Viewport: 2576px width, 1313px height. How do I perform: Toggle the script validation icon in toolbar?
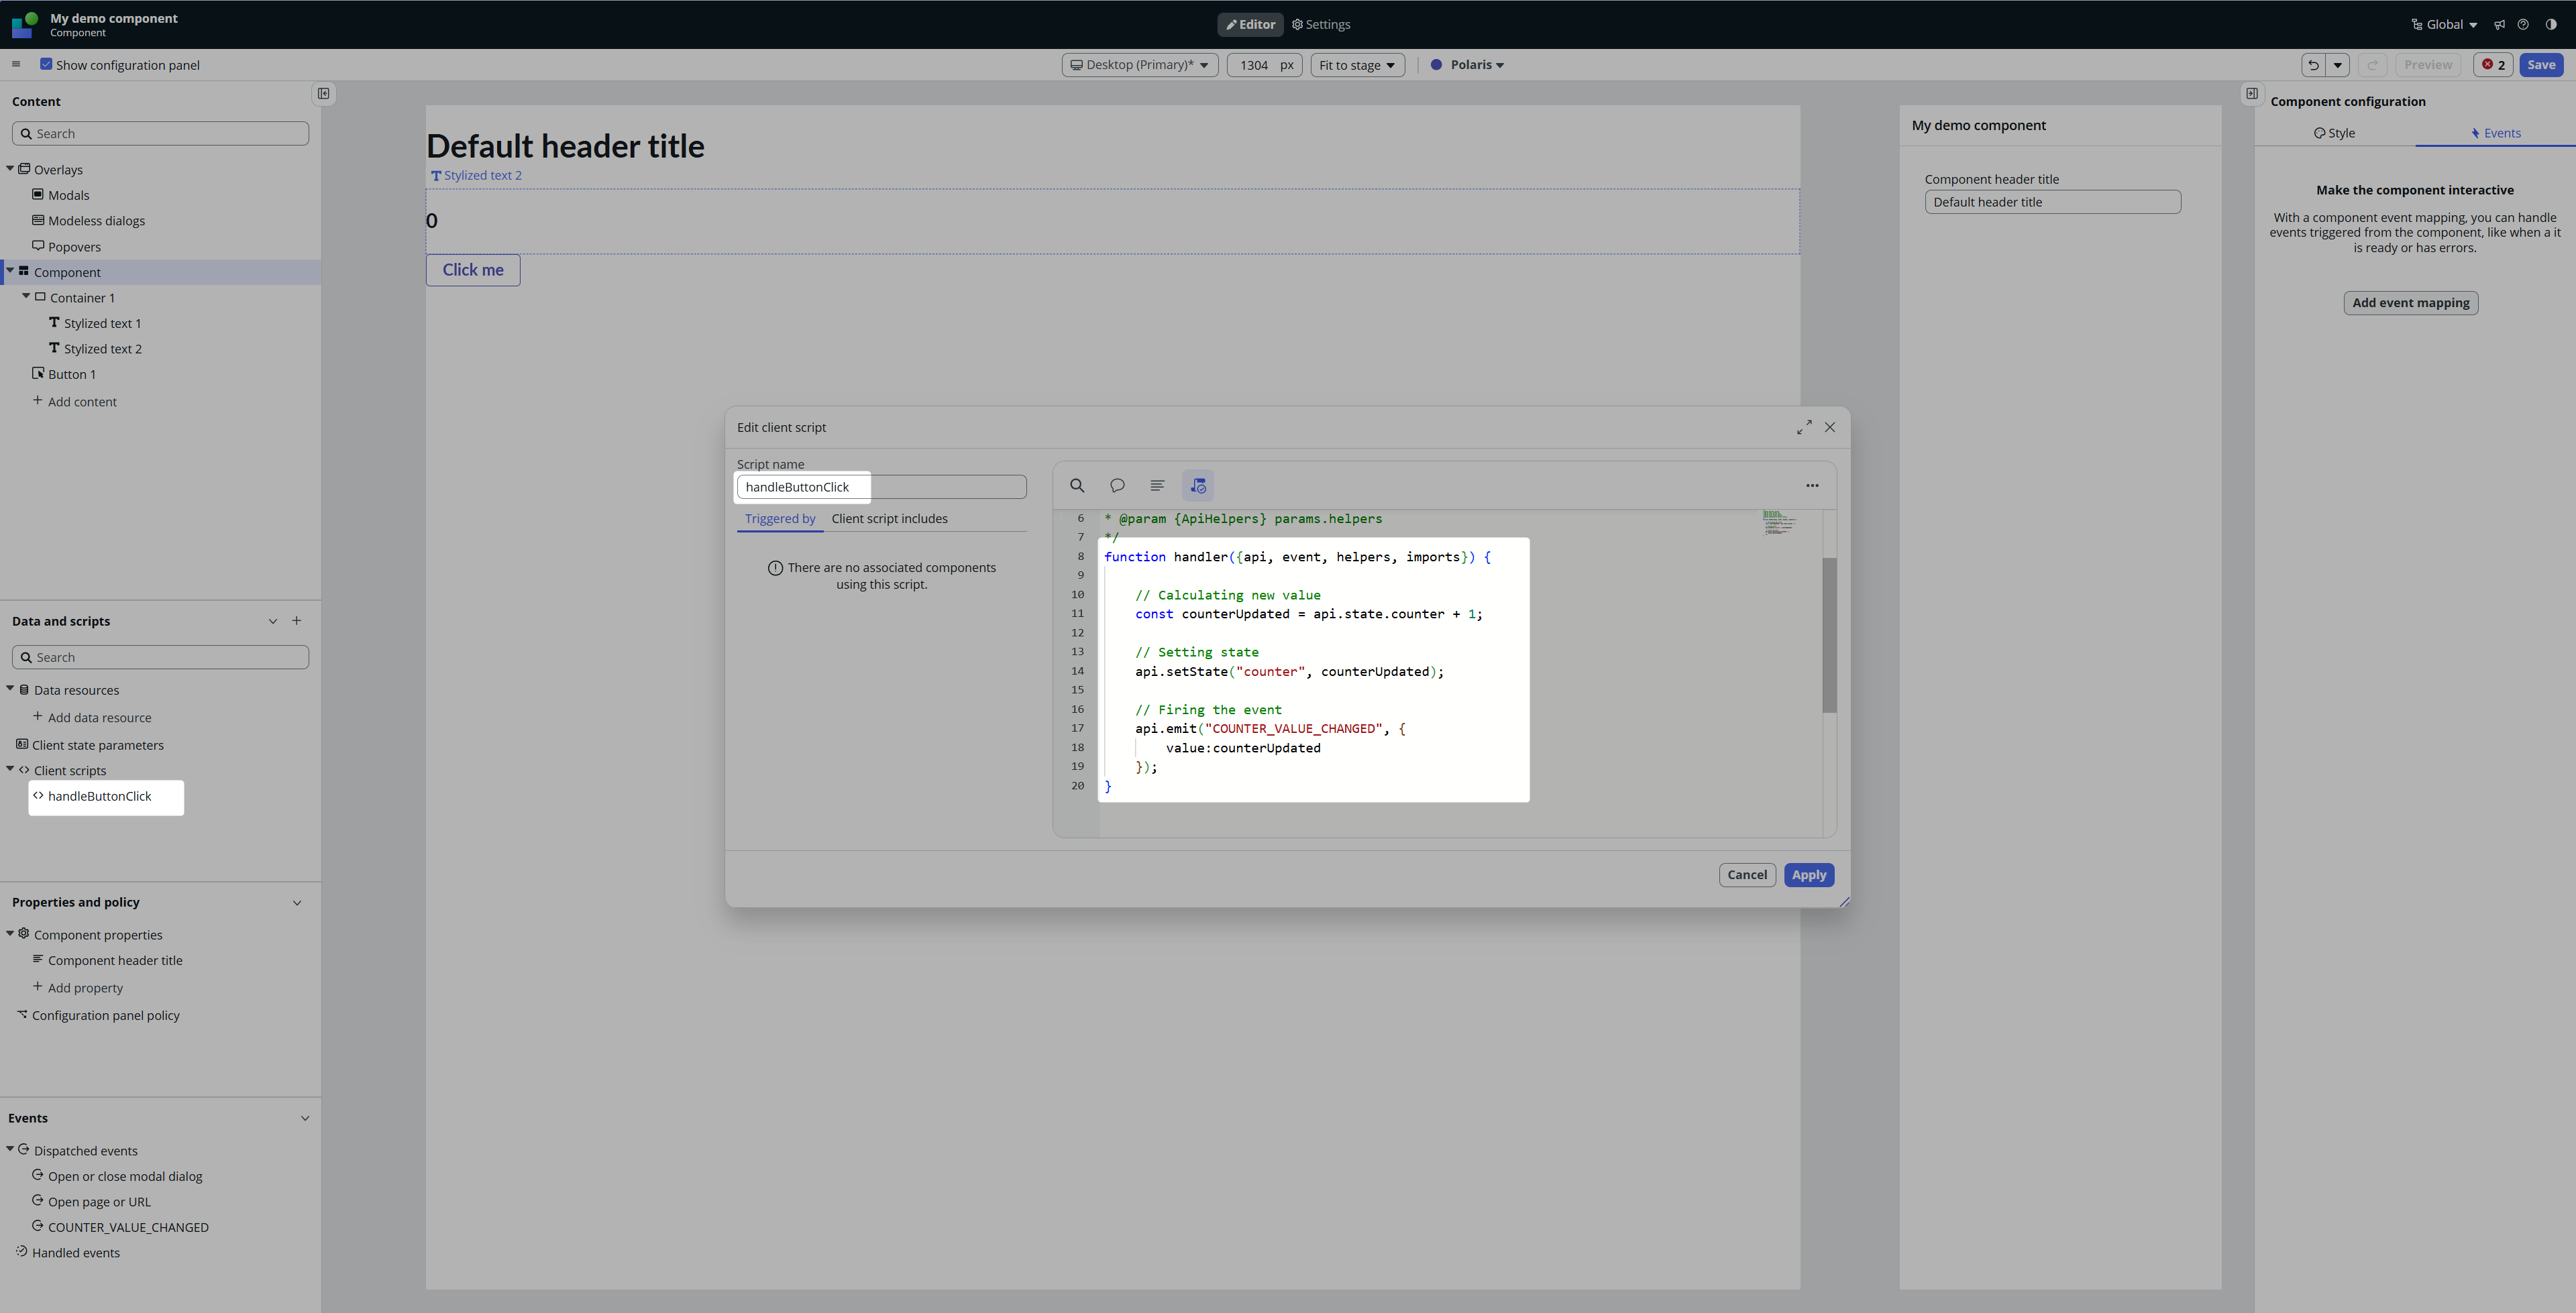pyautogui.click(x=1198, y=486)
